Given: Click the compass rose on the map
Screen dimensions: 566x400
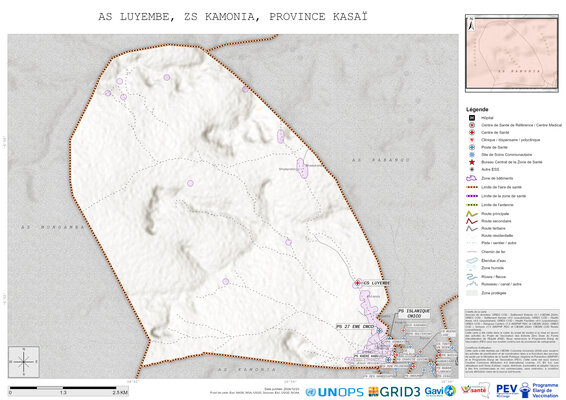Looking at the screenshot, I should pyautogui.click(x=24, y=362).
